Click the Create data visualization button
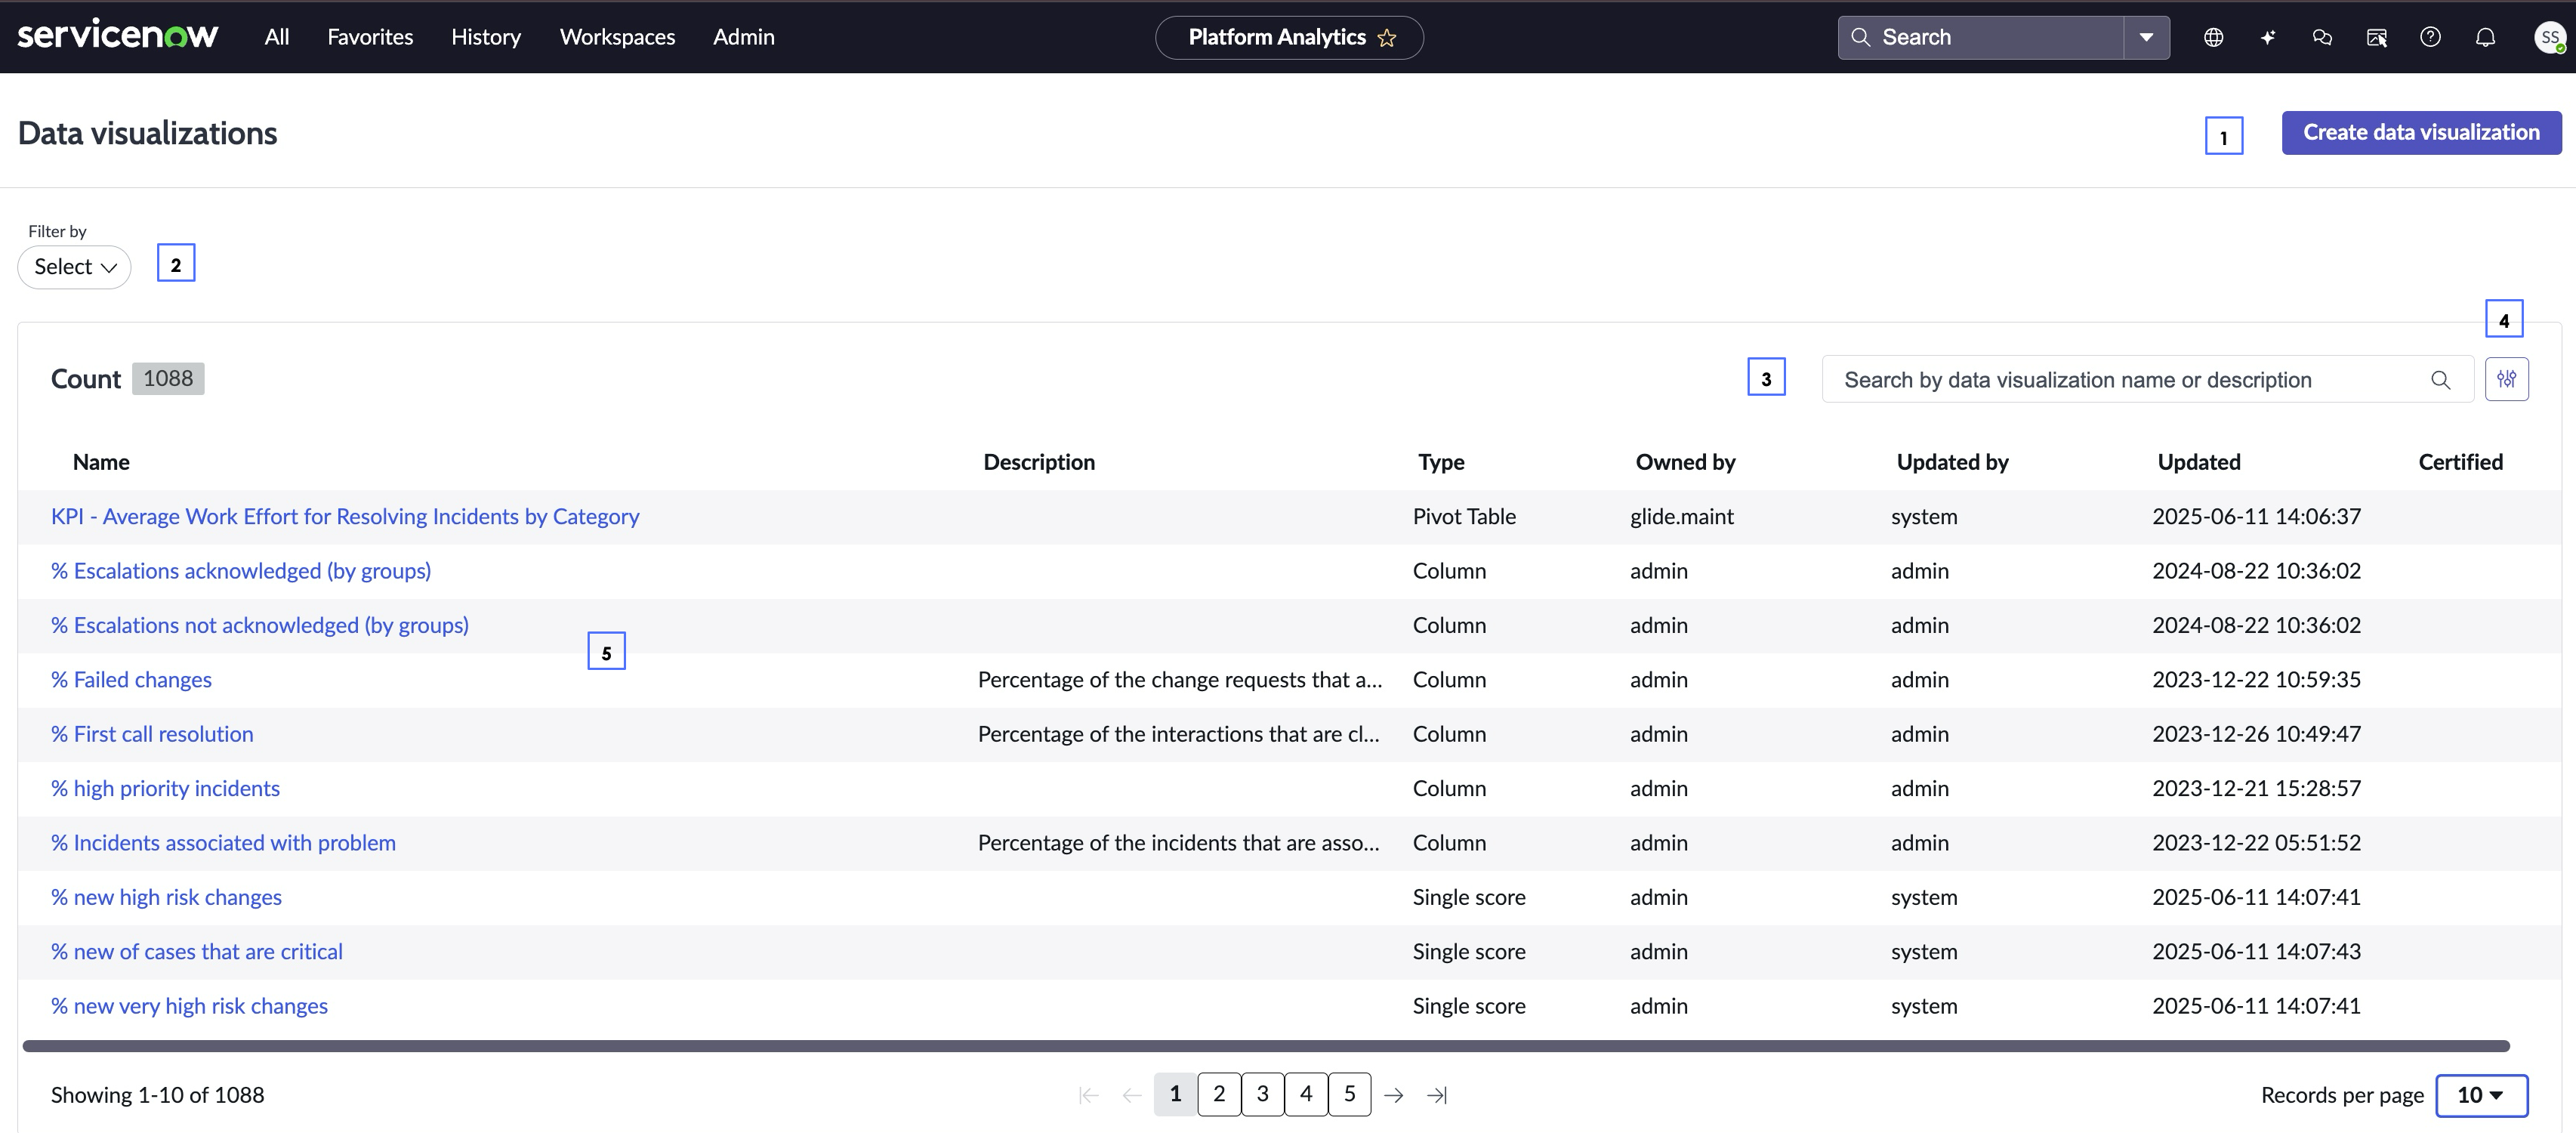2576x1133 pixels. point(2421,132)
